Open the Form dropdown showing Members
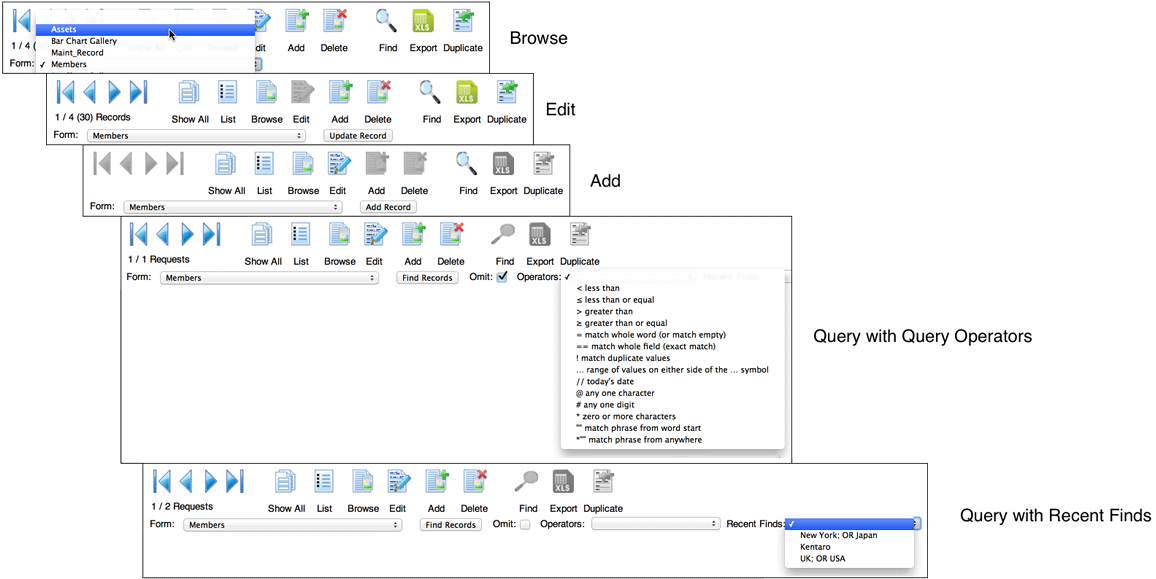Screen dimensions: 1156x579 pyautogui.click(x=268, y=277)
